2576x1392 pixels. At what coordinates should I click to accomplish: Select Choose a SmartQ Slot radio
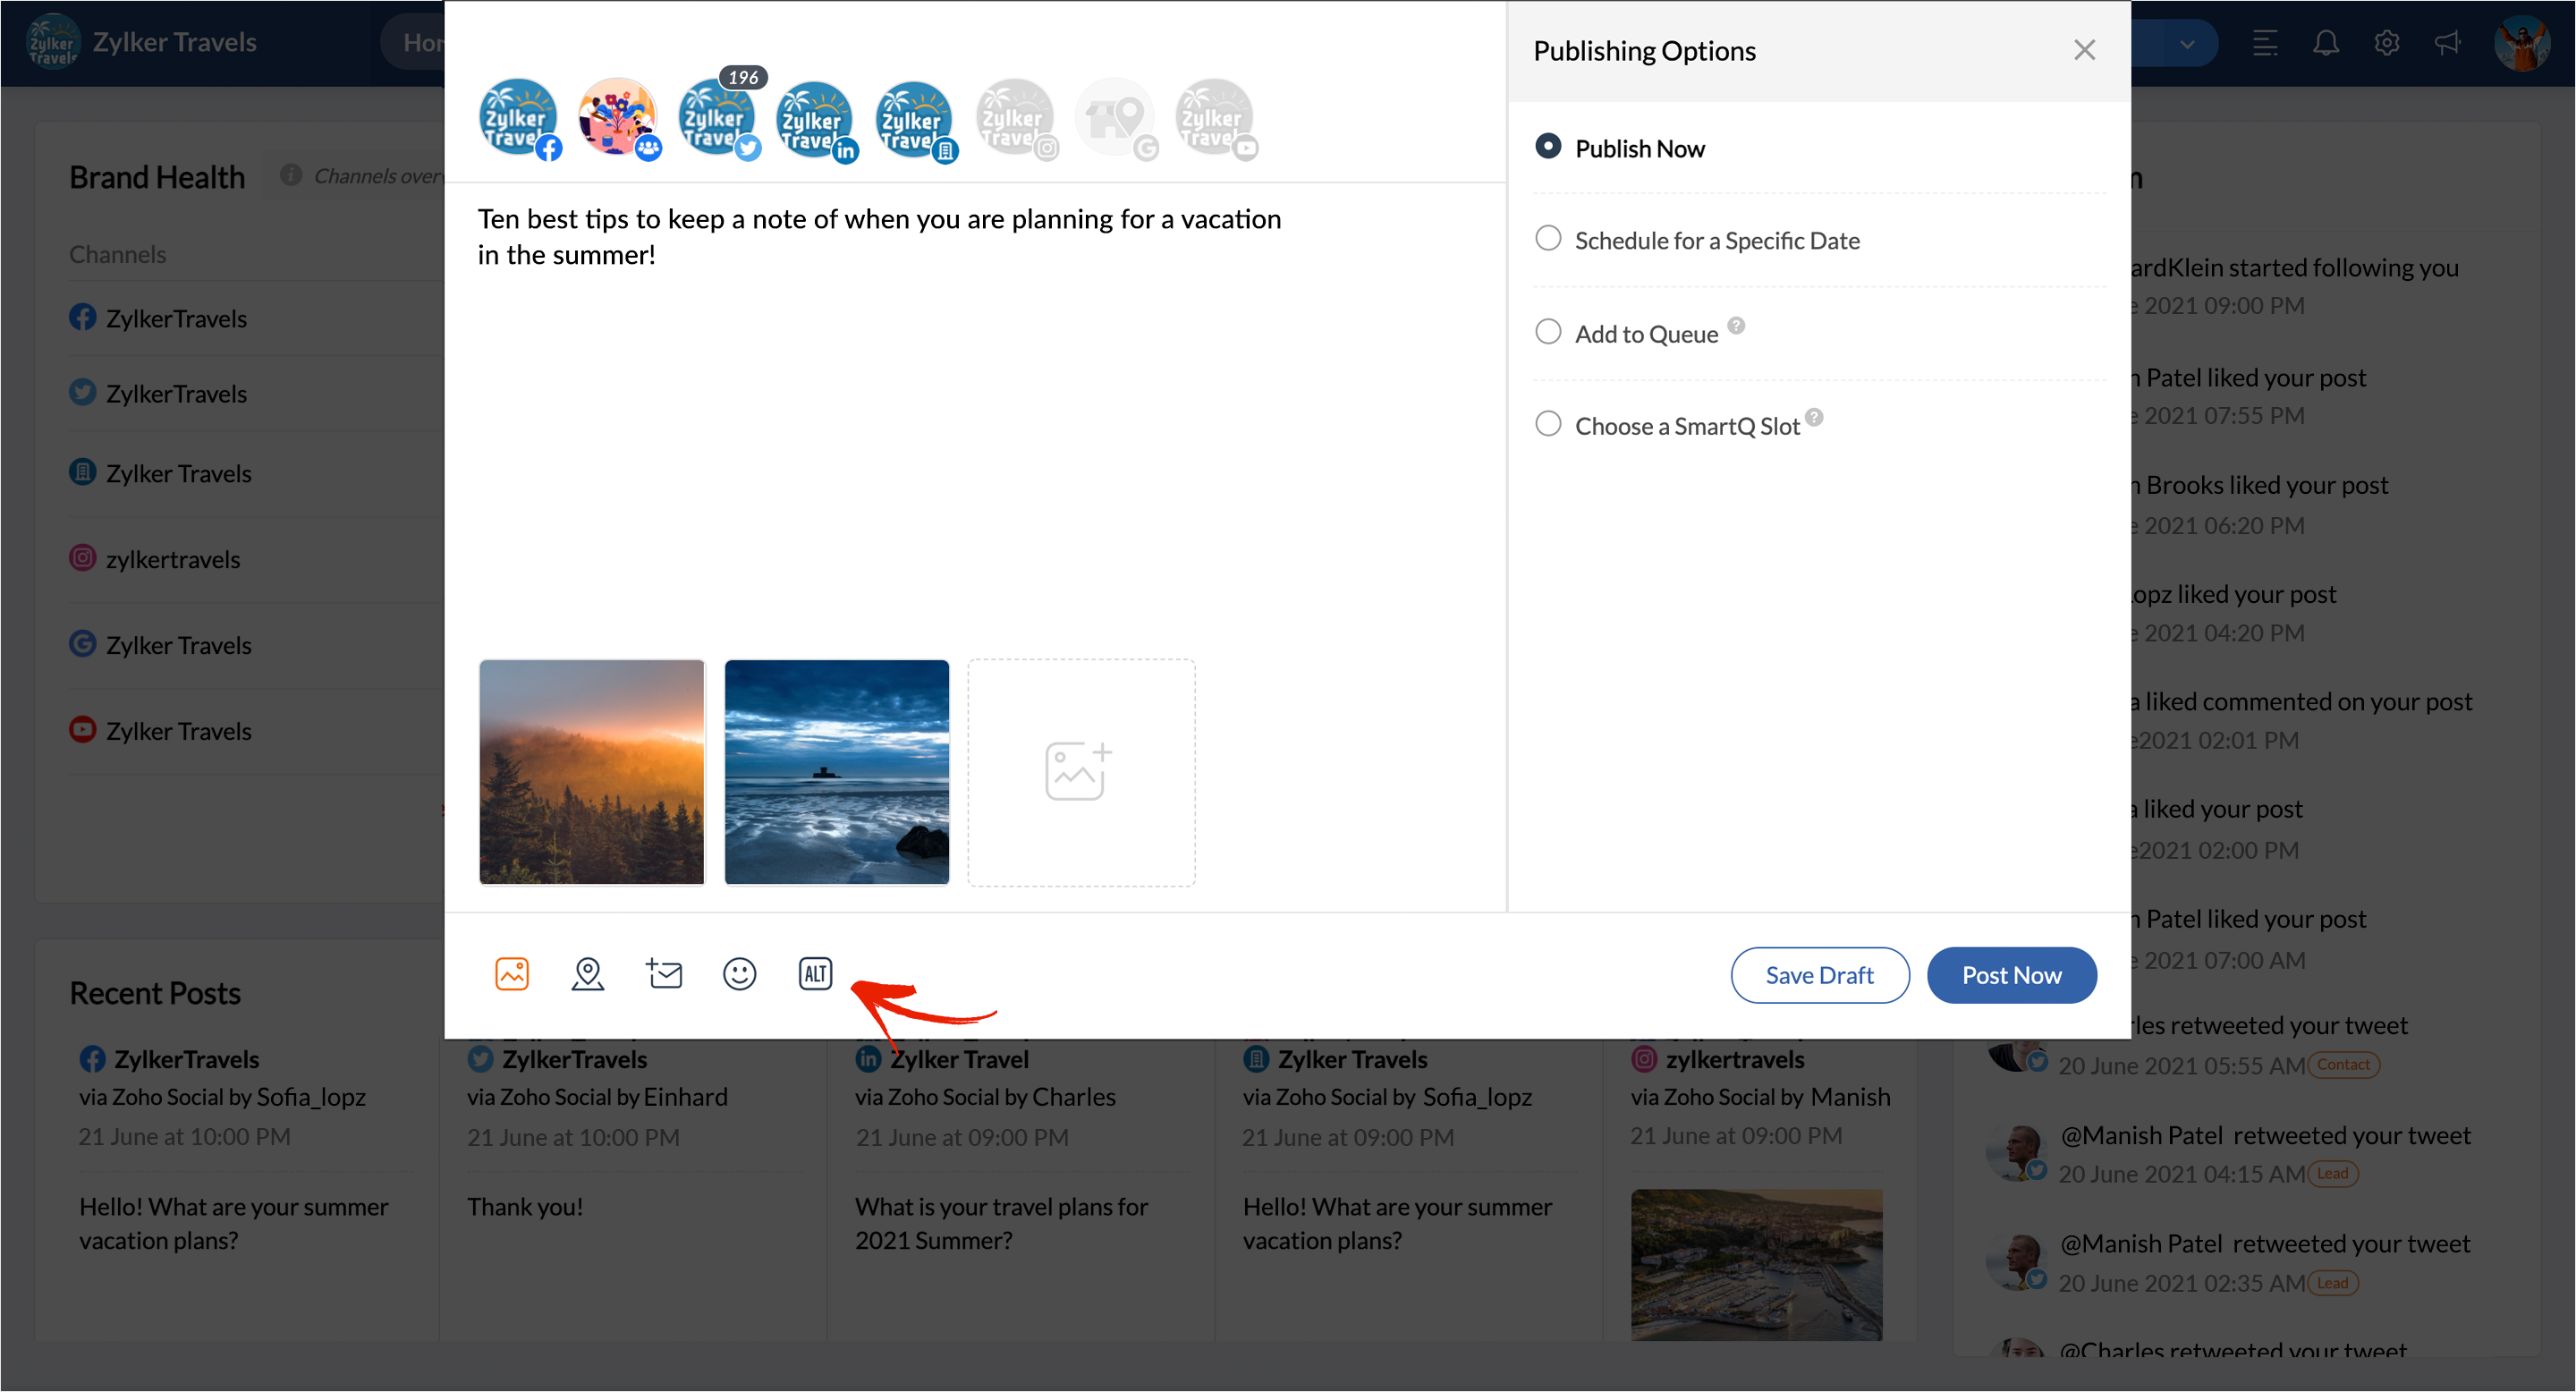[x=1548, y=424]
